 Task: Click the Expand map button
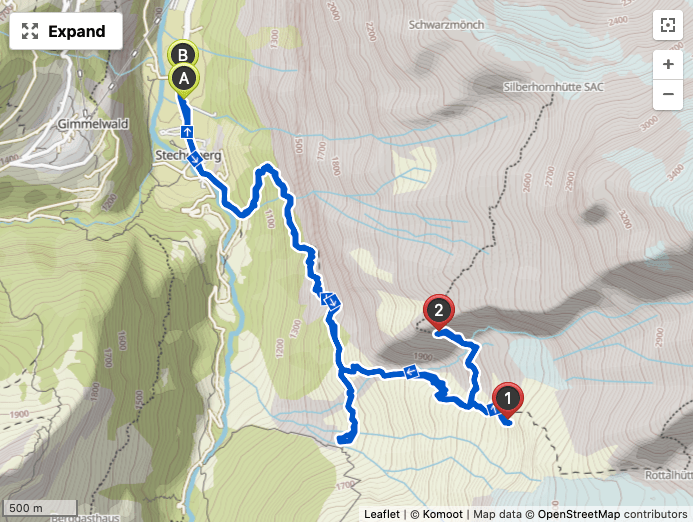tap(66, 31)
